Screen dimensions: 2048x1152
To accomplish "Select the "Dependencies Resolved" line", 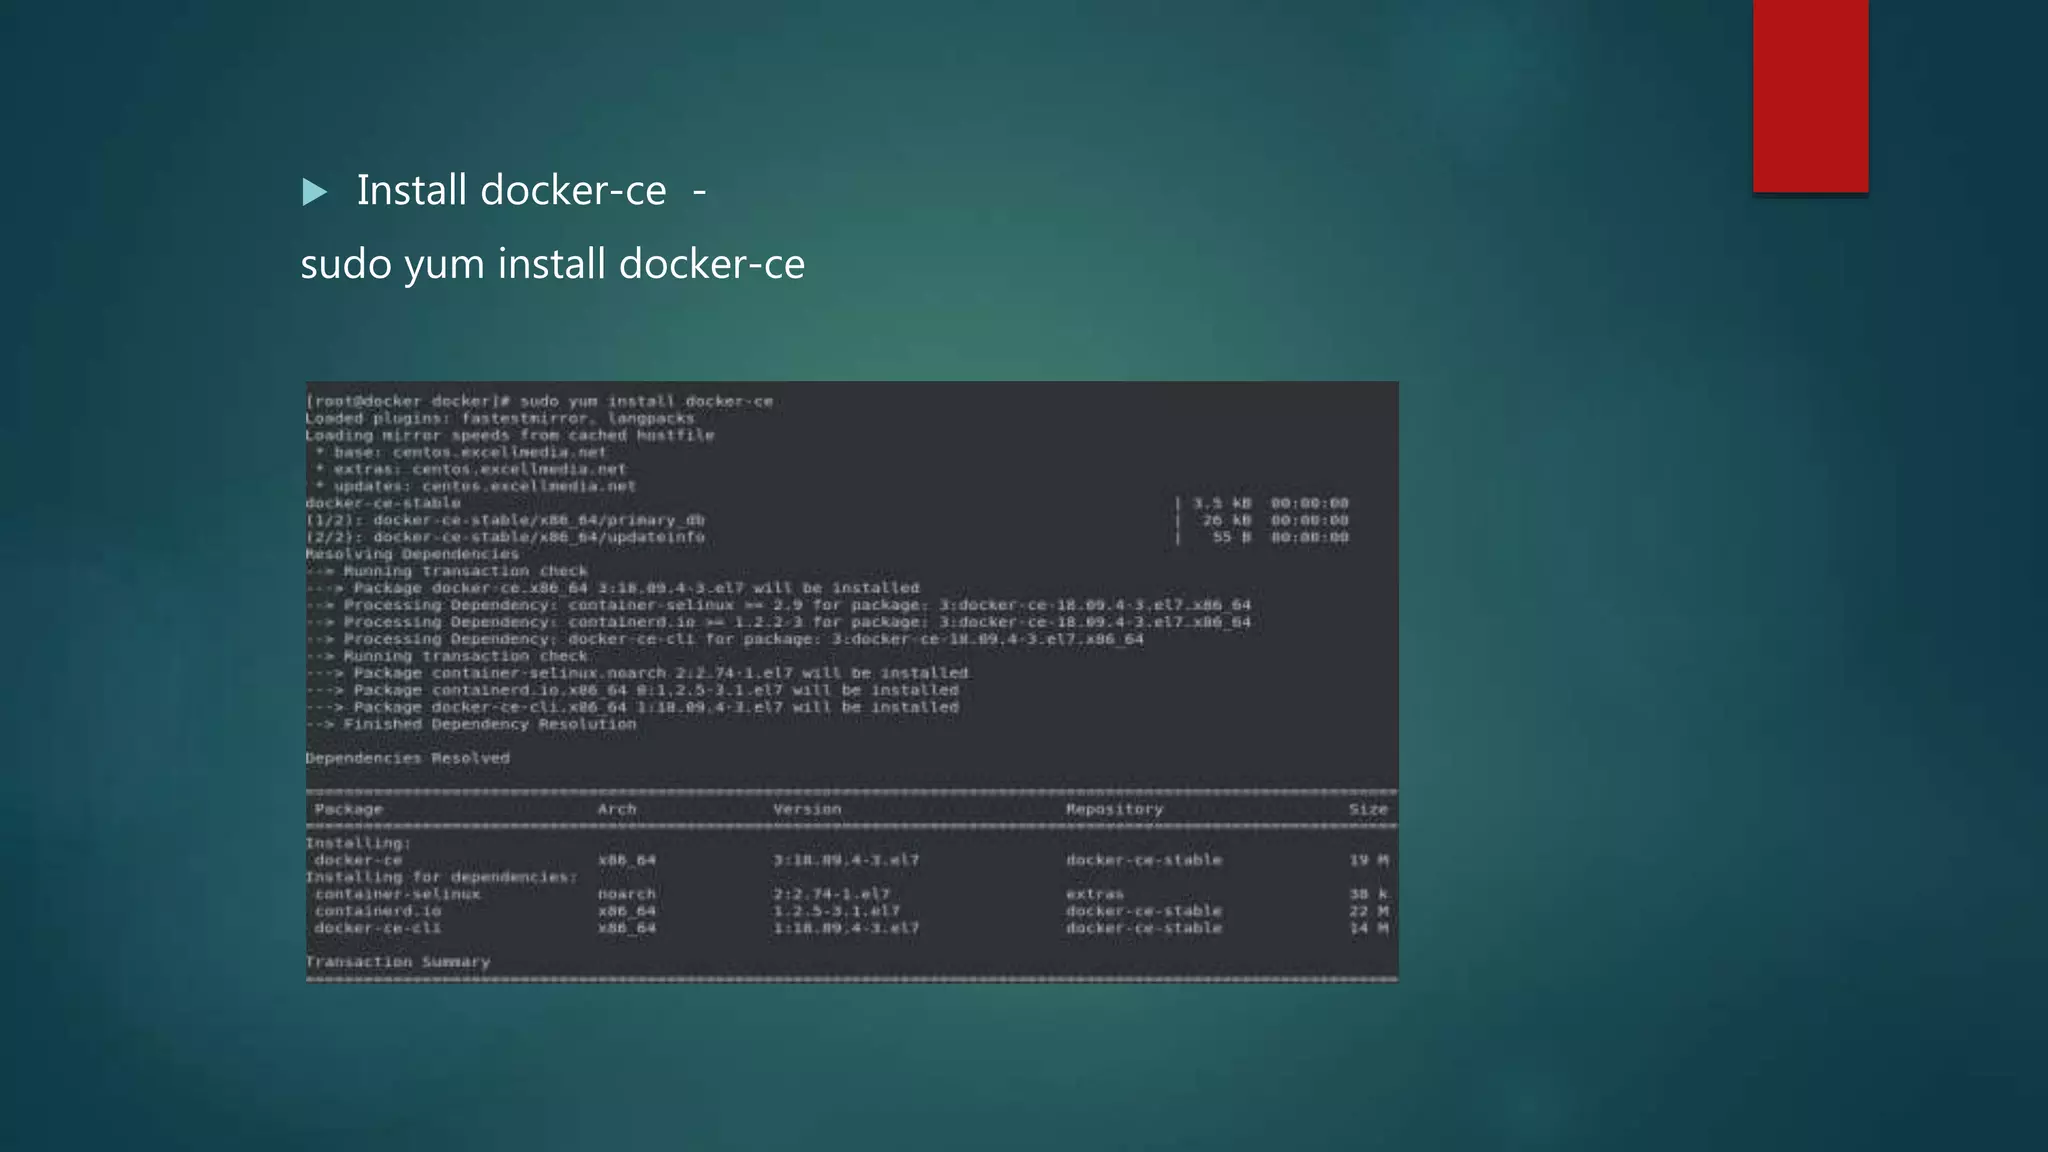I will click(x=407, y=758).
